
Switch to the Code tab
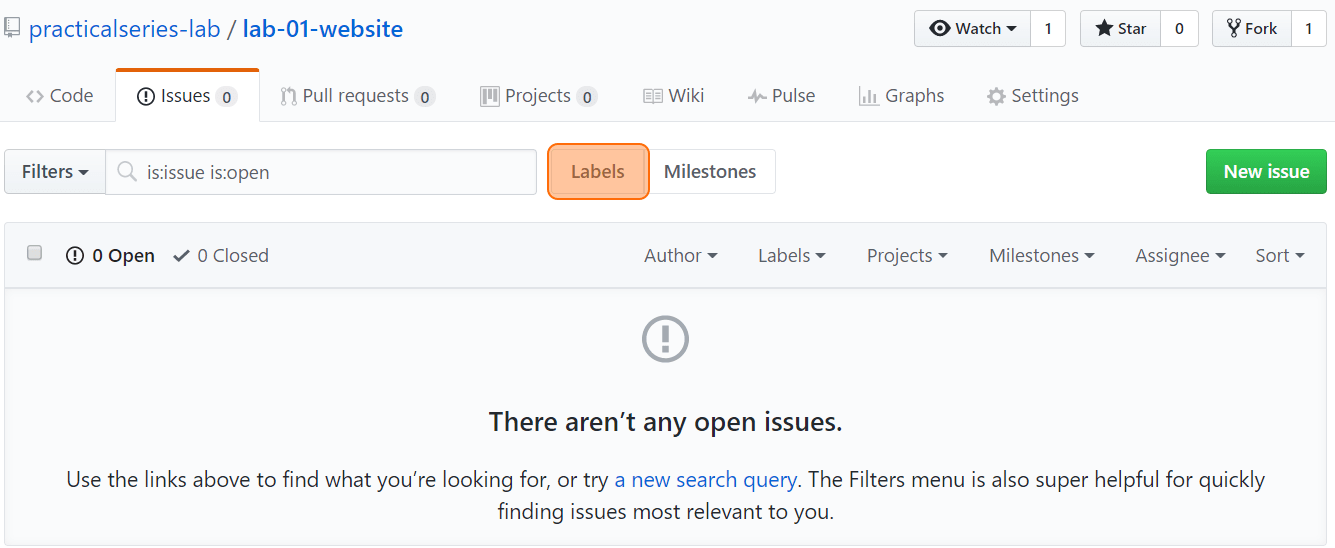(59, 96)
